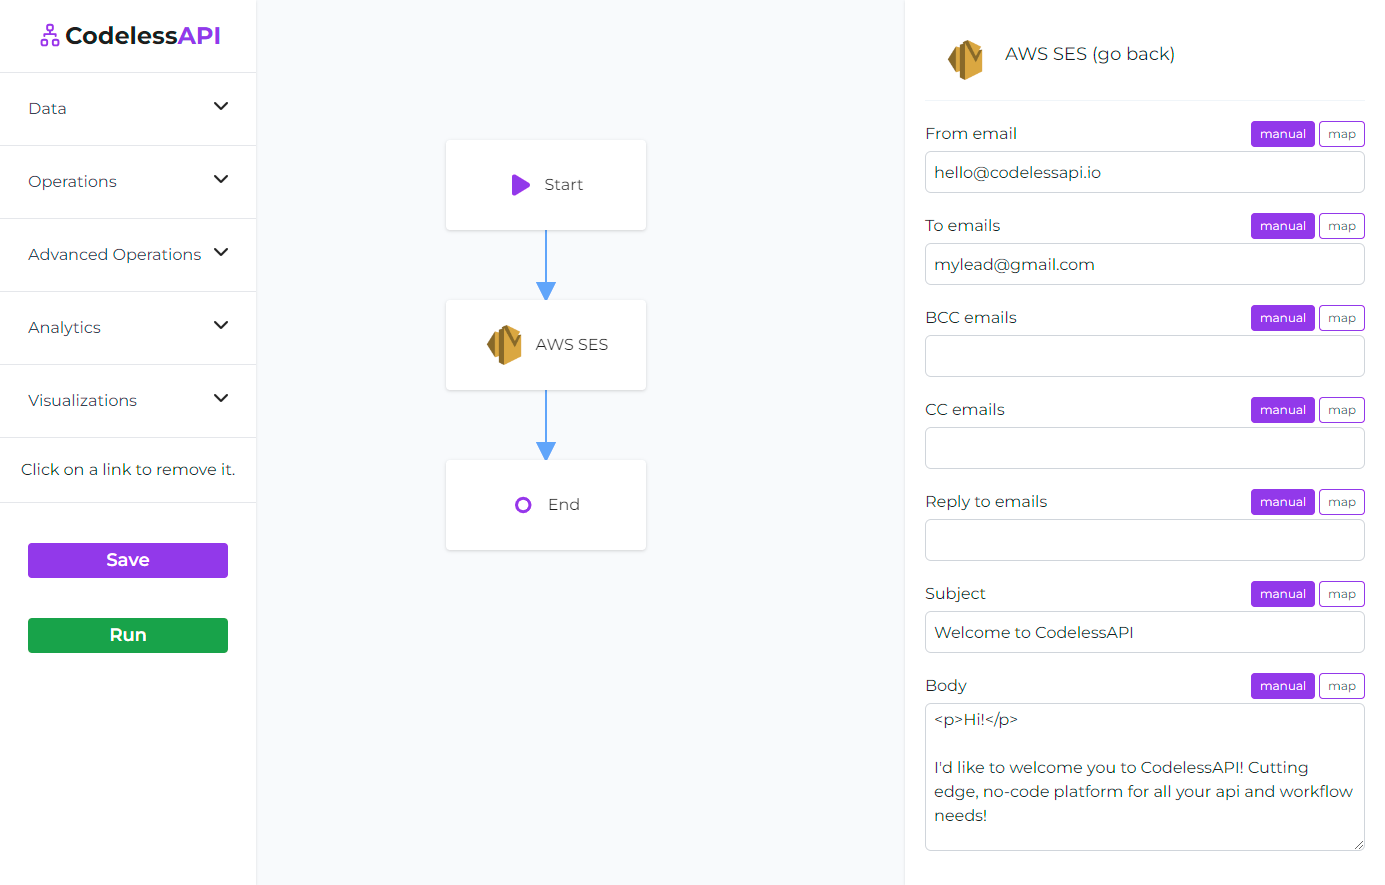This screenshot has height=885, width=1385.
Task: Click AWS SES (go back) link
Action: (x=1089, y=54)
